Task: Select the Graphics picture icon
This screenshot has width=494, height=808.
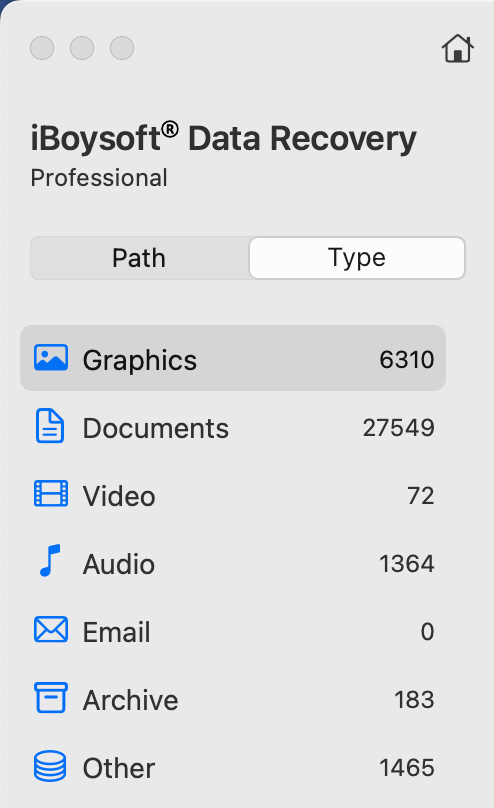Action: [50, 358]
